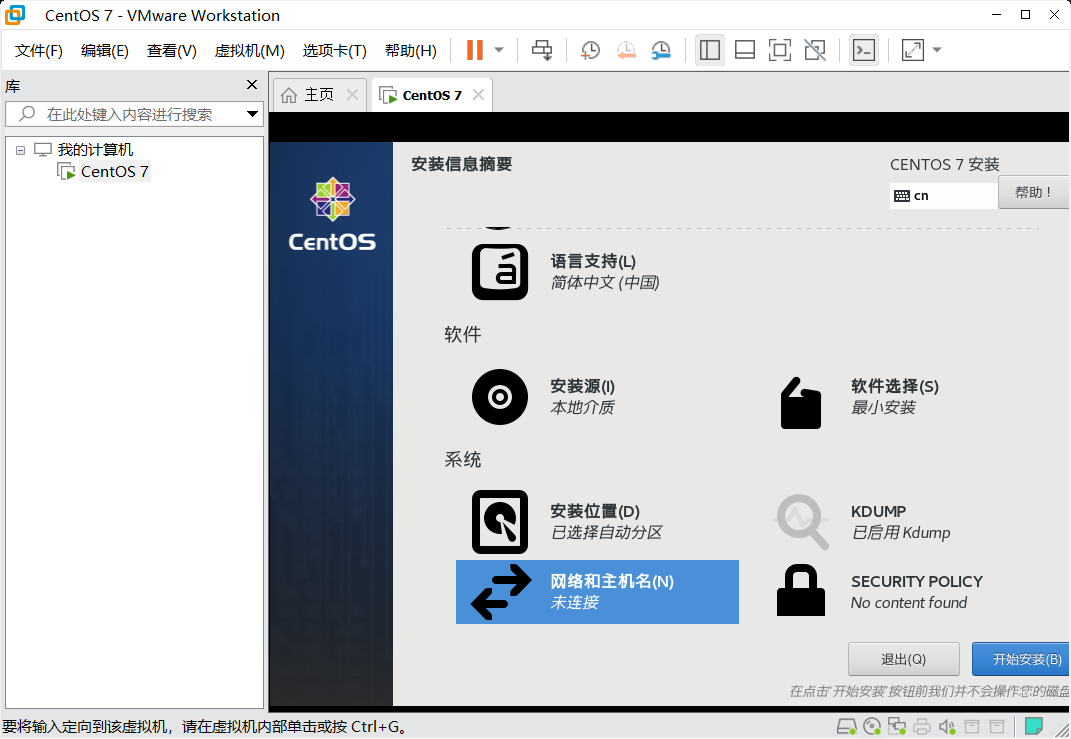
Task: Toggle the thumbnail bar view icon
Action: (x=745, y=50)
